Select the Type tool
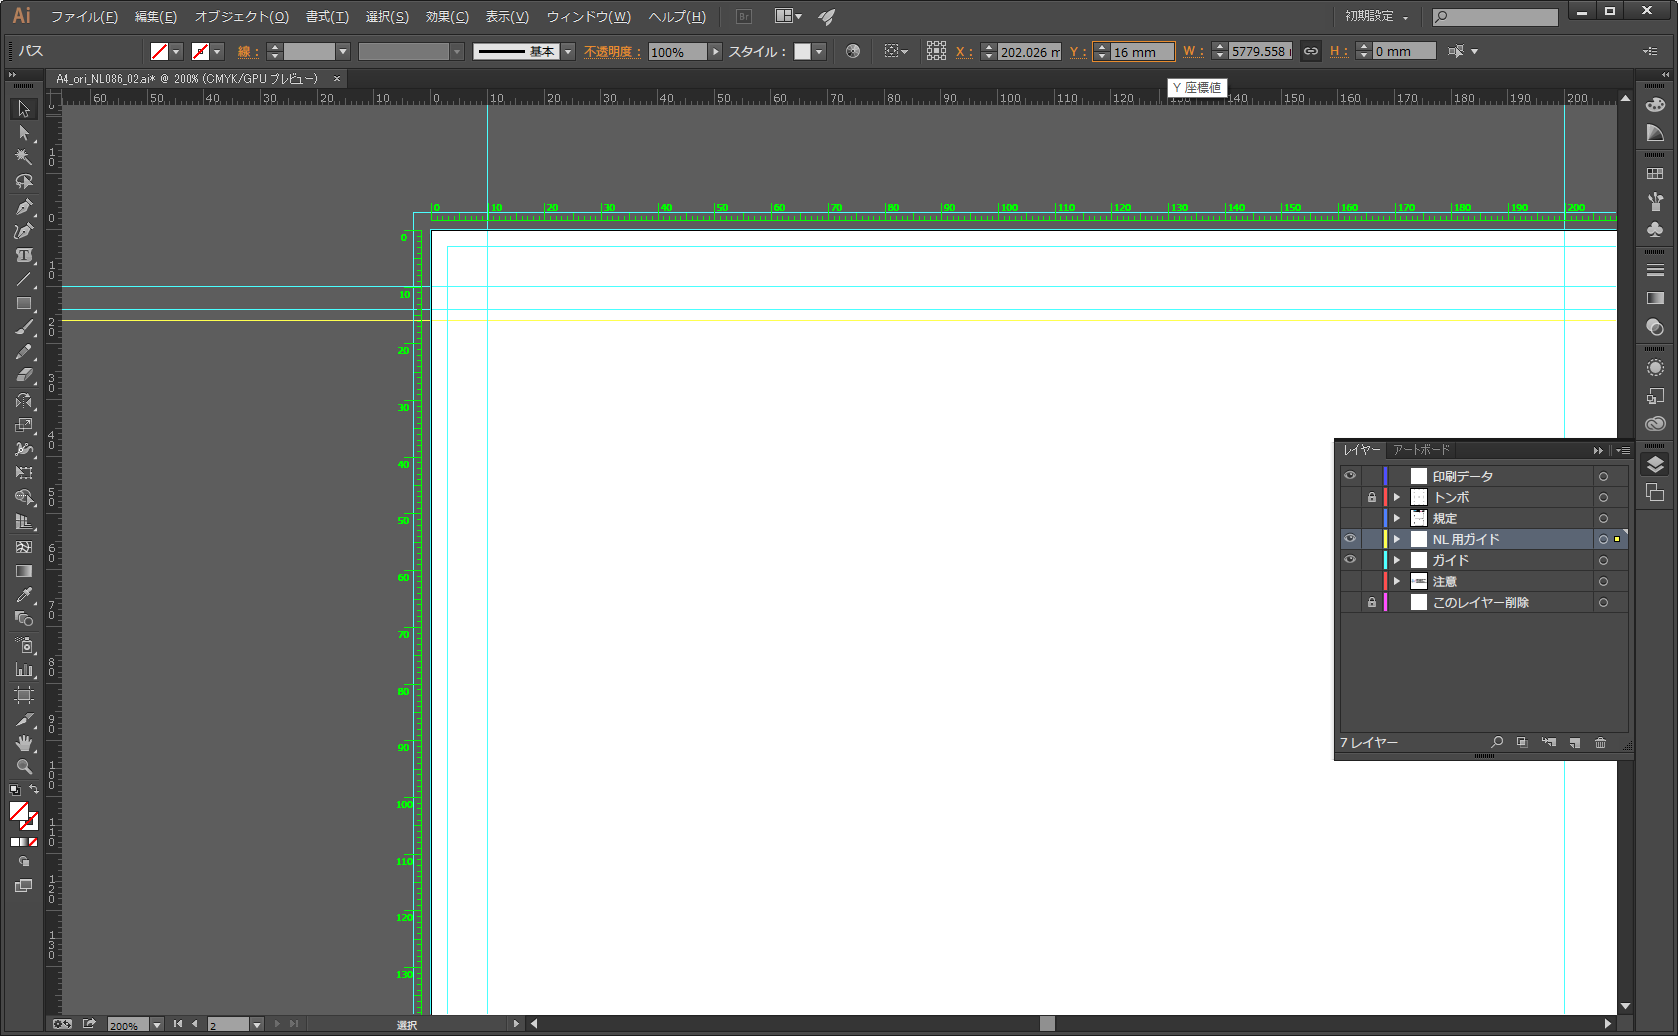The height and width of the screenshot is (1036, 1678). point(24,256)
